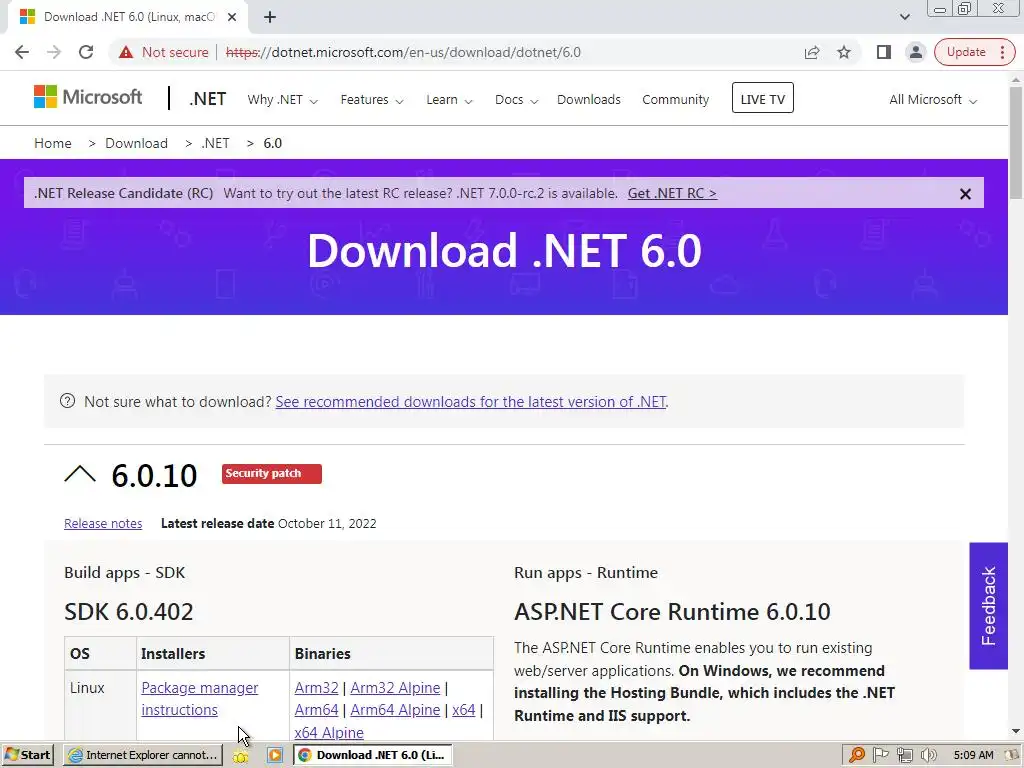Open the Action Center flag tray icon
Screen dimensions: 1024x768
880,755
